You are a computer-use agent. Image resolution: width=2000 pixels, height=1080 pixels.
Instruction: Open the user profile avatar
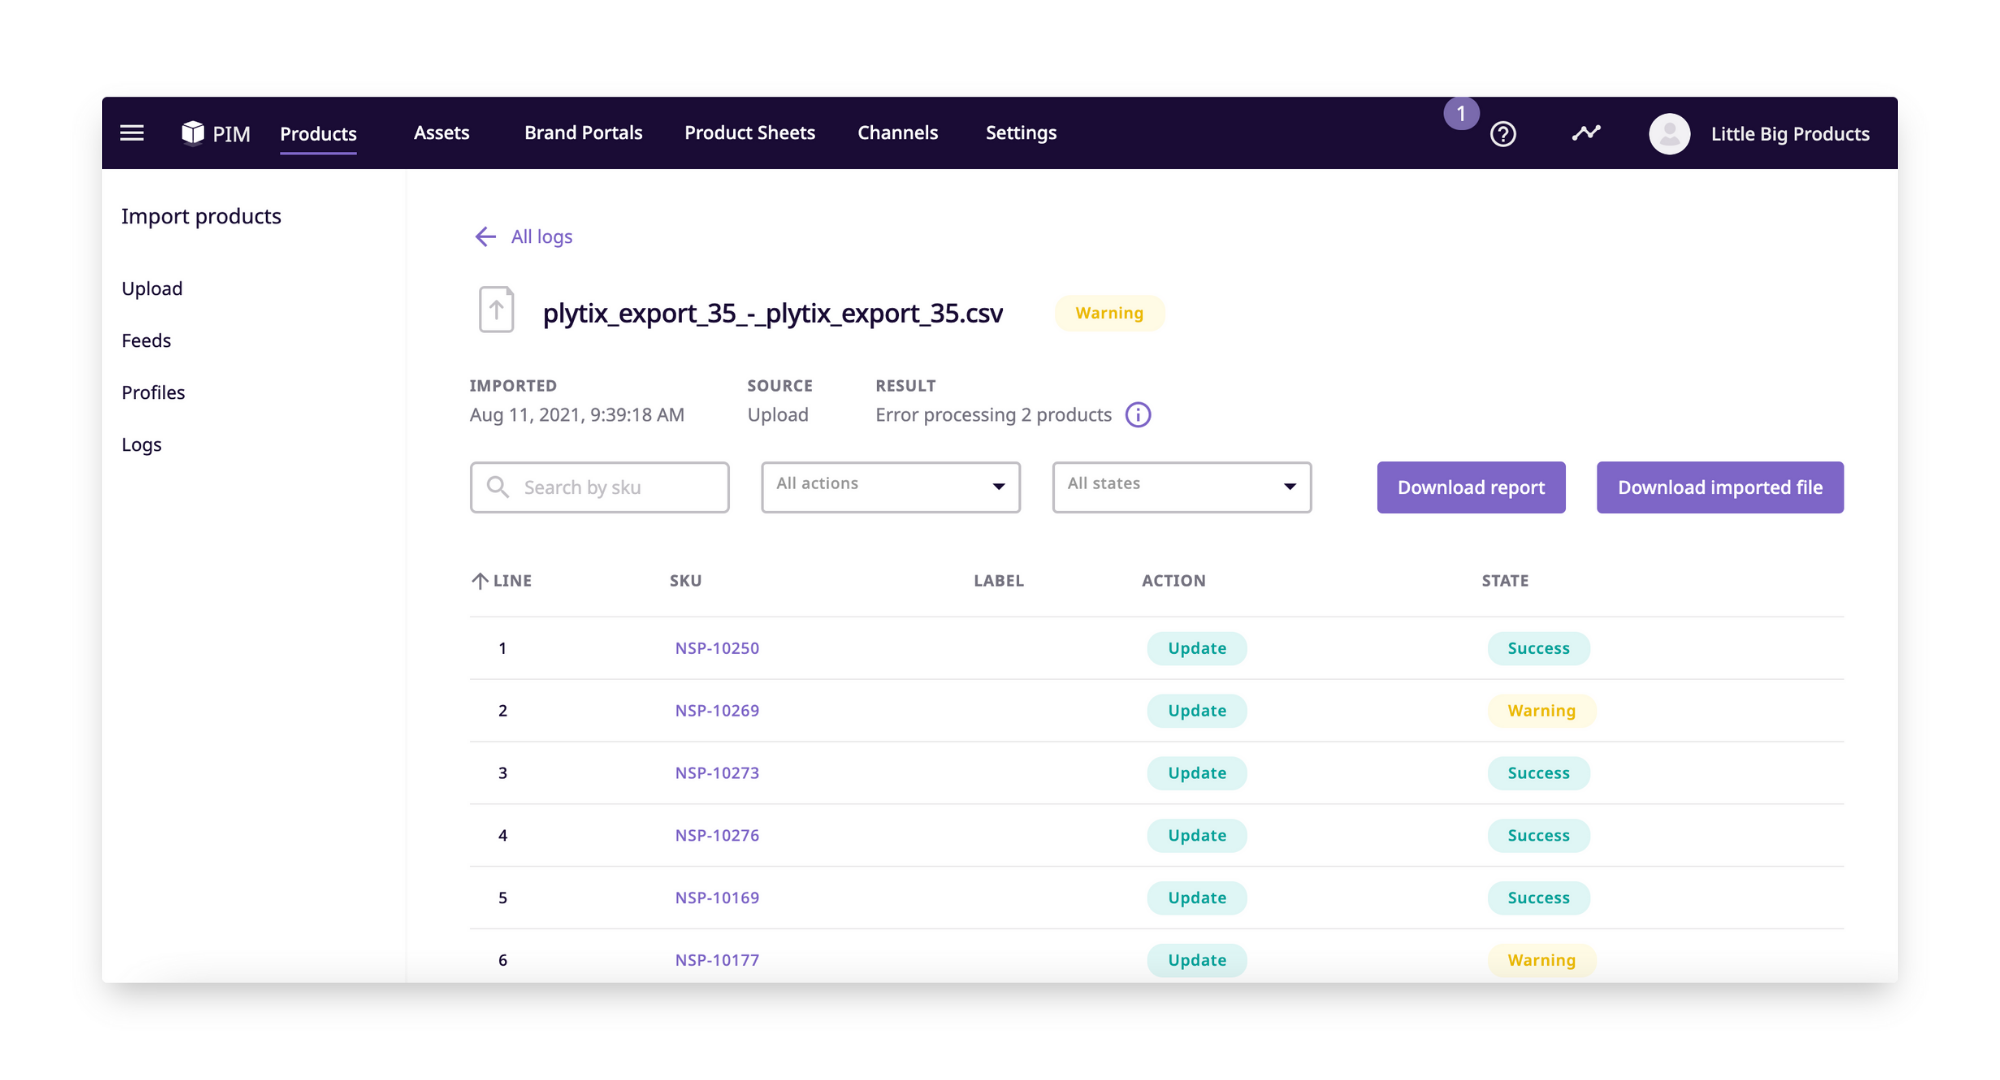click(1669, 133)
